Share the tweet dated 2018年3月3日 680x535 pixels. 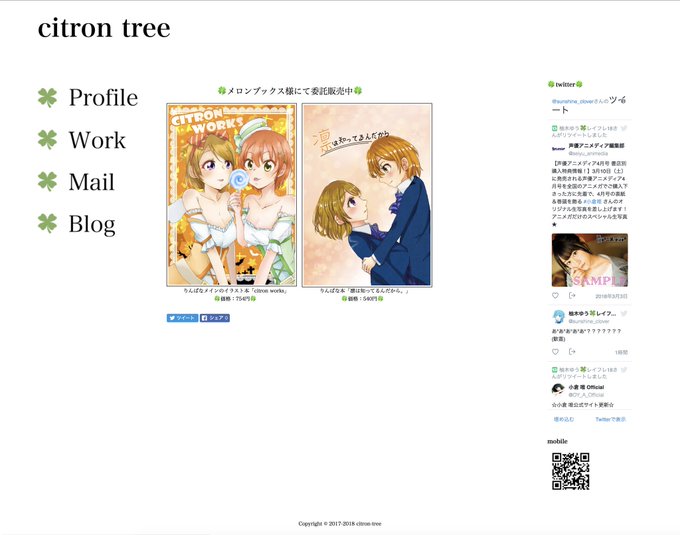click(572, 296)
